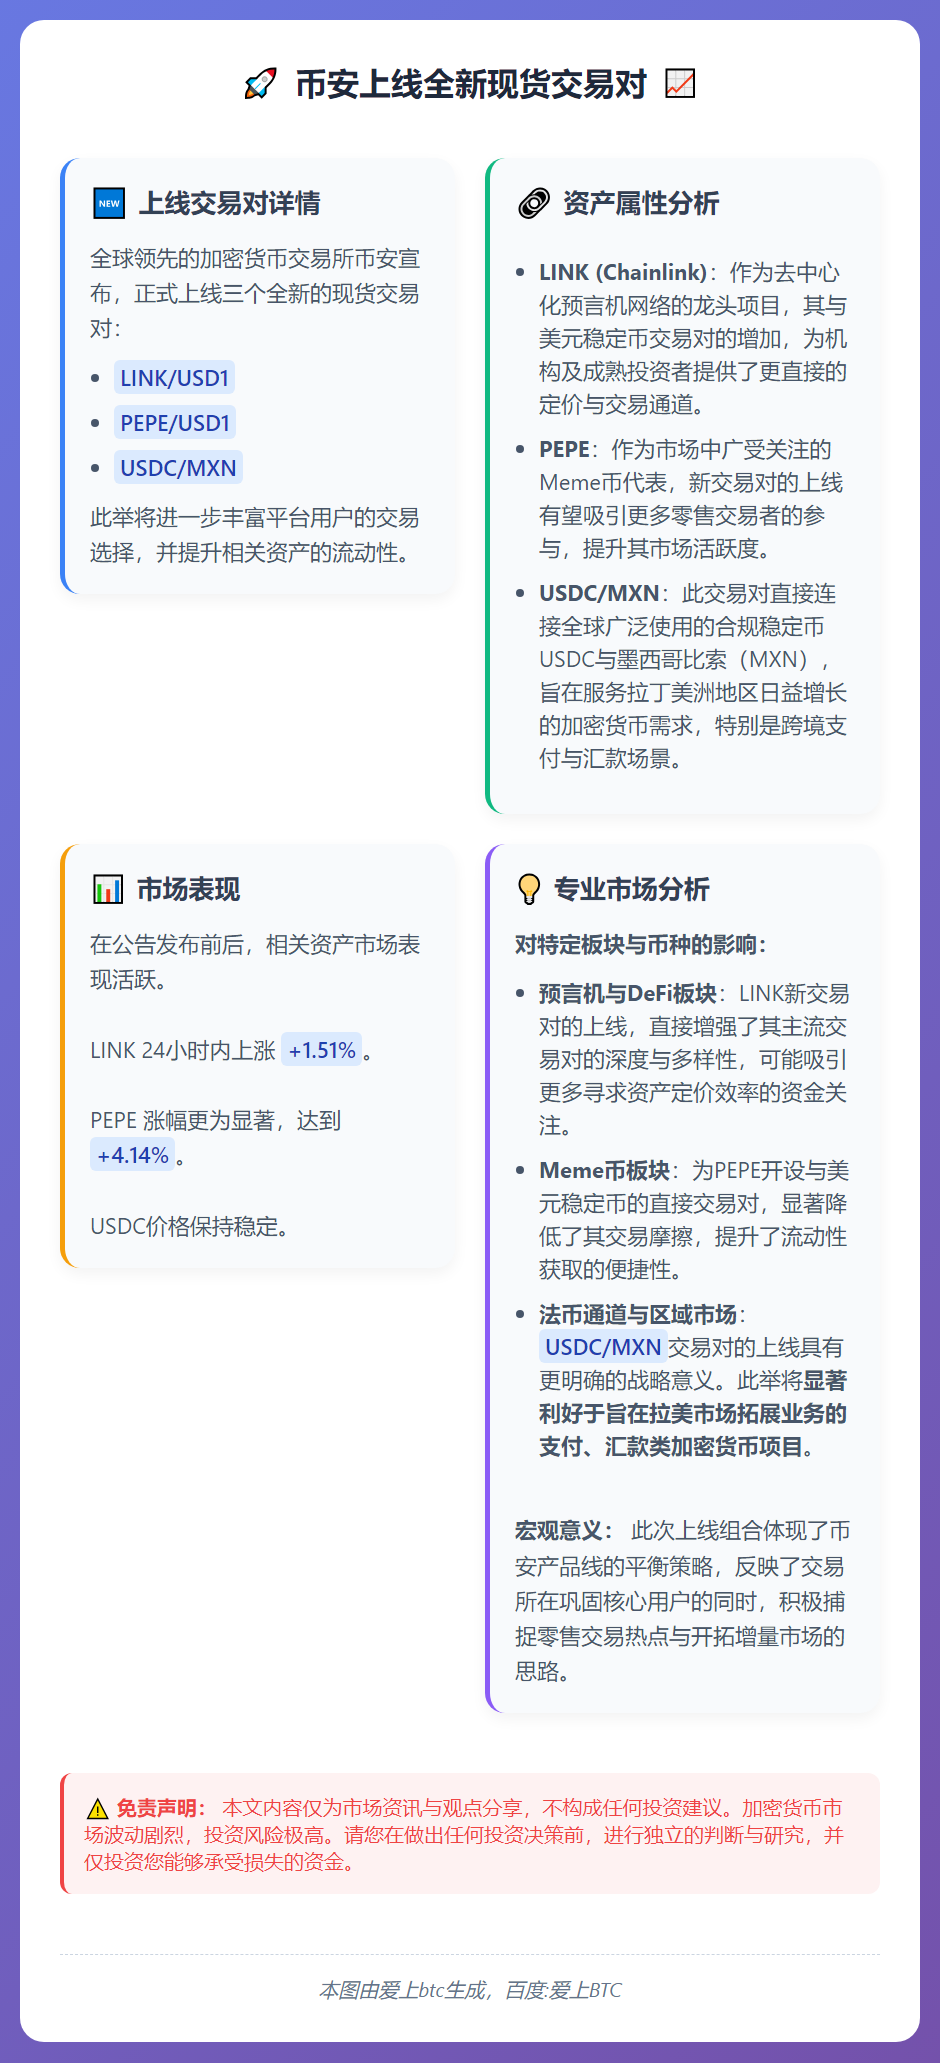Click the text LINK 24小时内上涨
Image resolution: width=940 pixels, height=2063 pixels.
(182, 1050)
